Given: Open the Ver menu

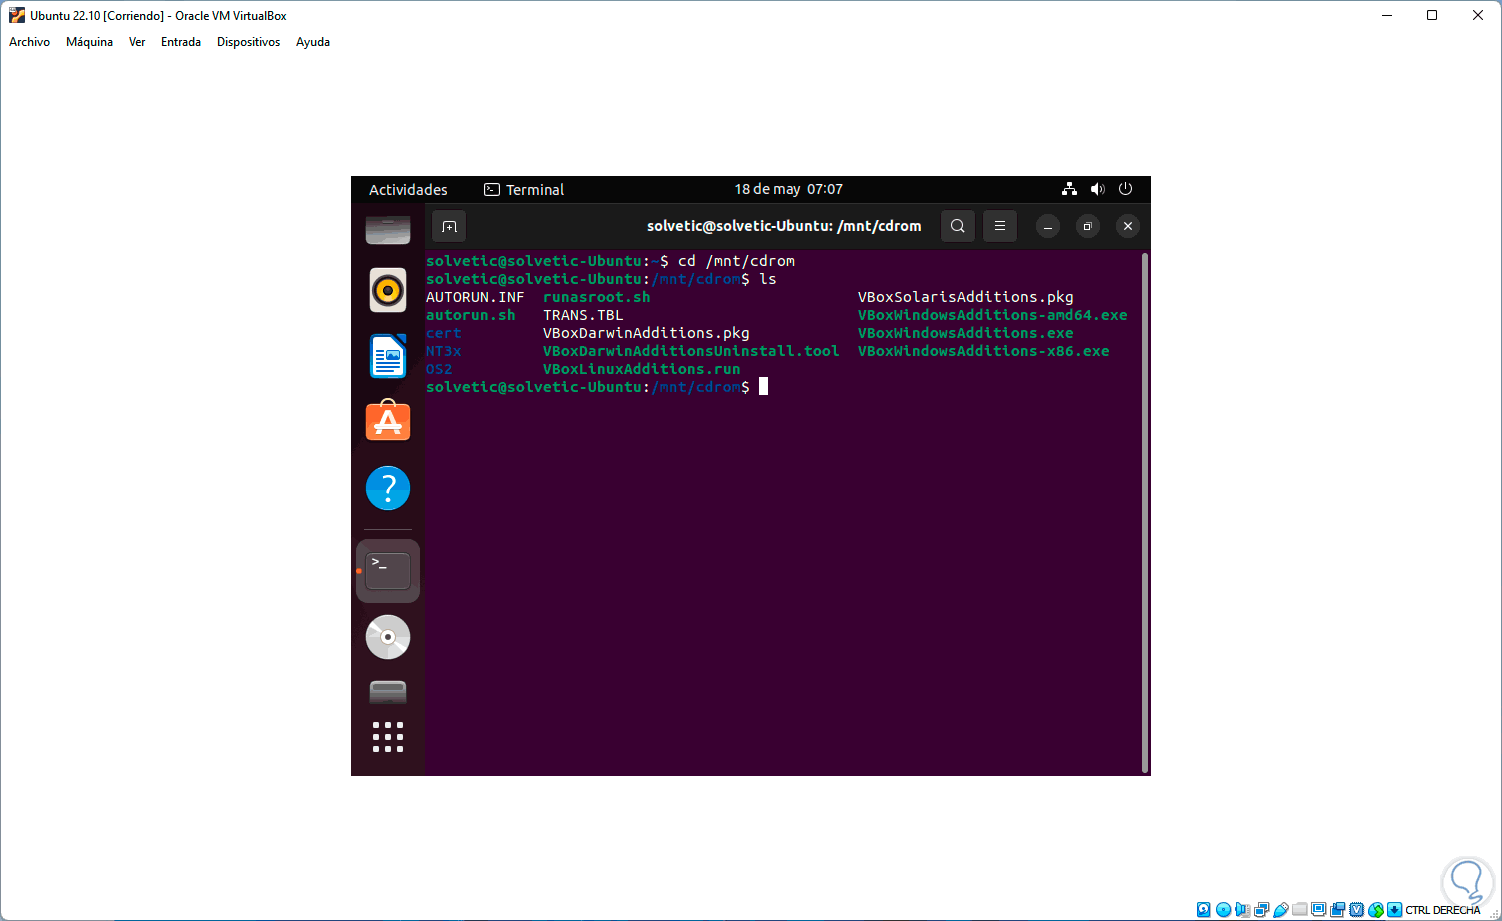Looking at the screenshot, I should 137,42.
